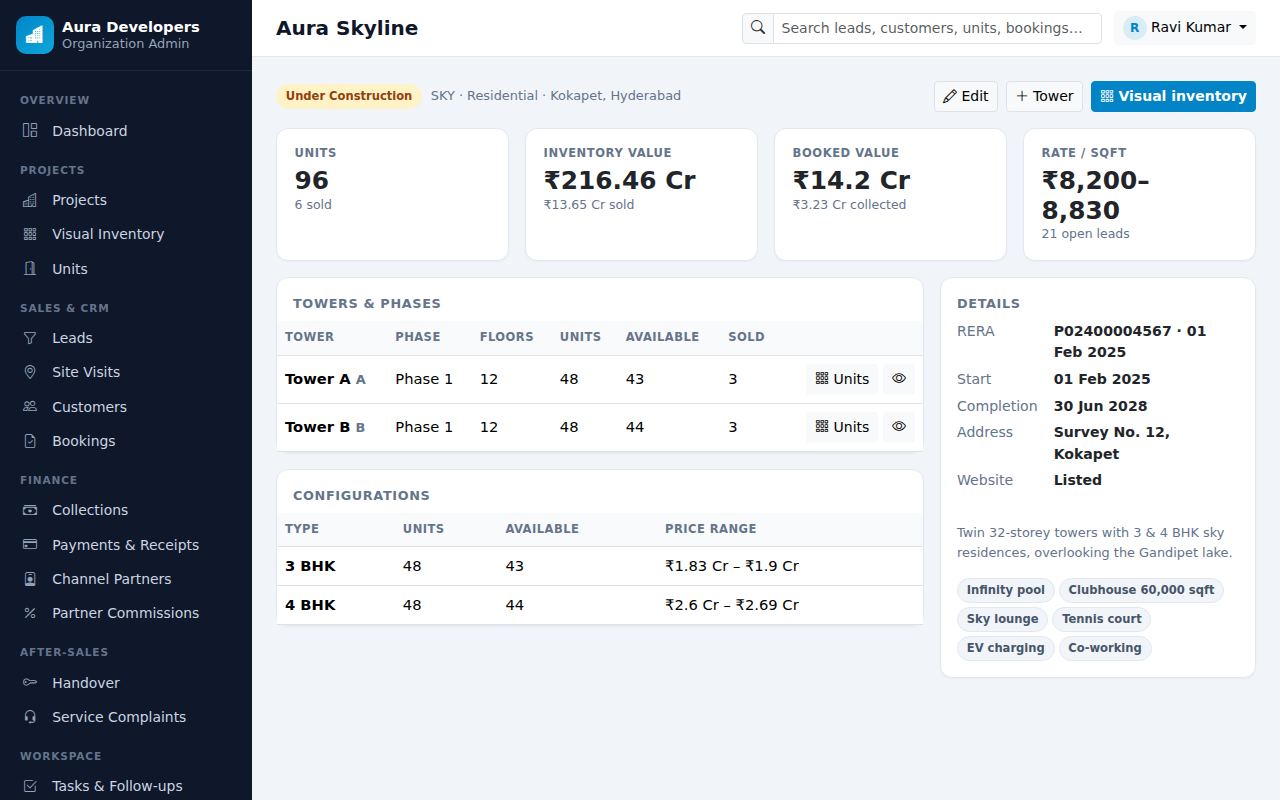Screen dimensions: 1280x800
Task: Select the 3 BHK configuration row
Action: coord(600,566)
